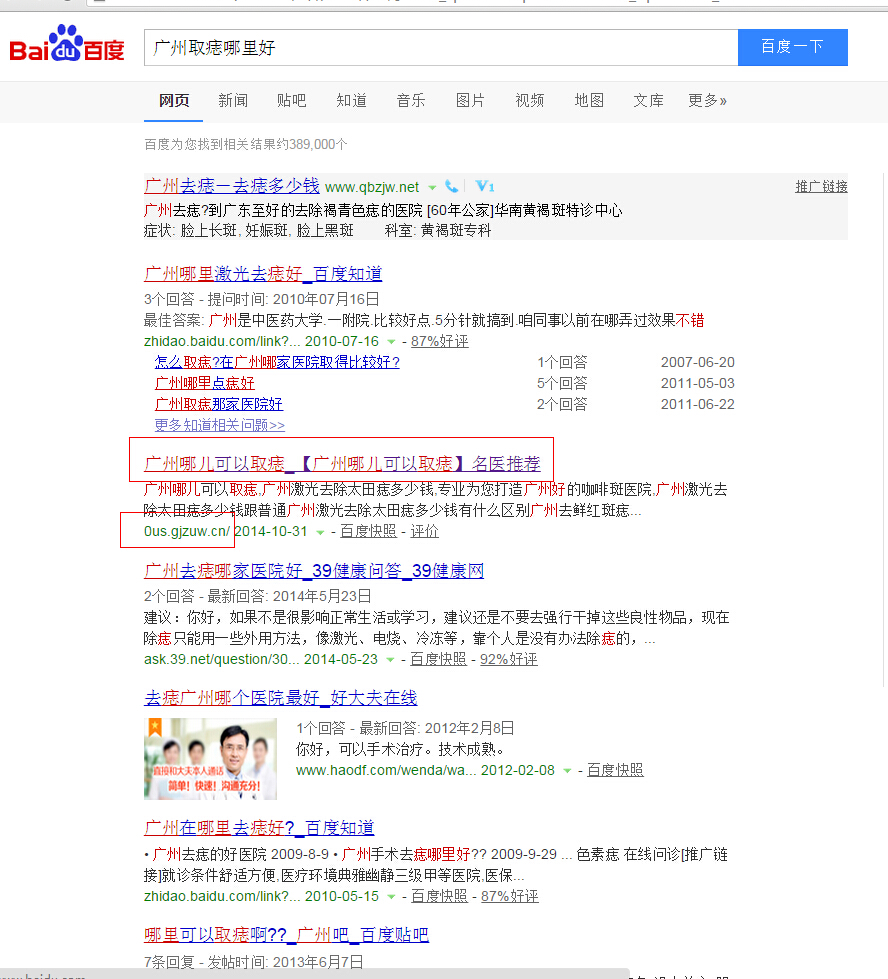Switch to the 文库 tab
The height and width of the screenshot is (979, 888).
(x=648, y=101)
